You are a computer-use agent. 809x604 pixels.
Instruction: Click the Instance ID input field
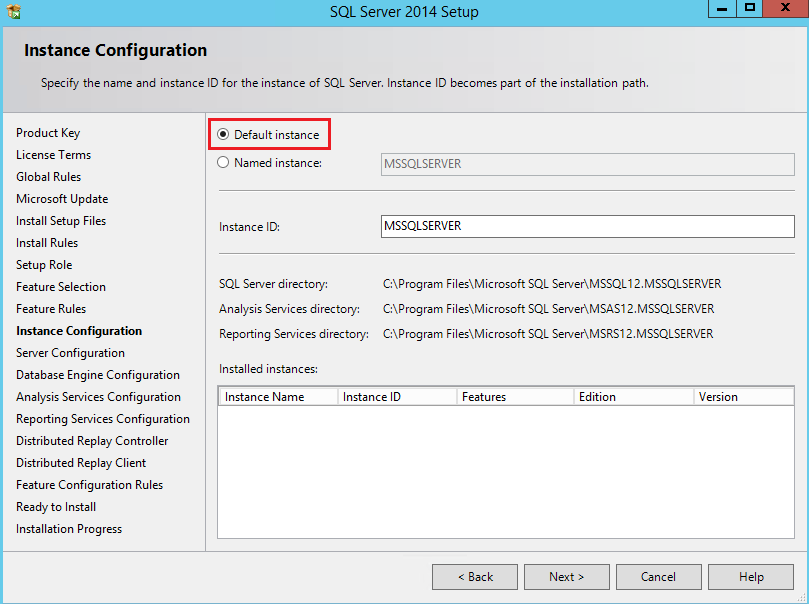click(588, 226)
